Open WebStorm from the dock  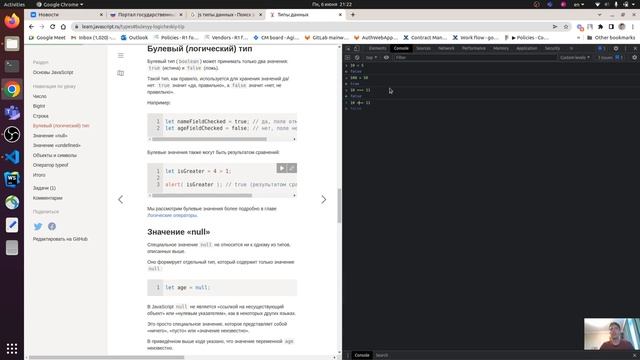coord(12,179)
